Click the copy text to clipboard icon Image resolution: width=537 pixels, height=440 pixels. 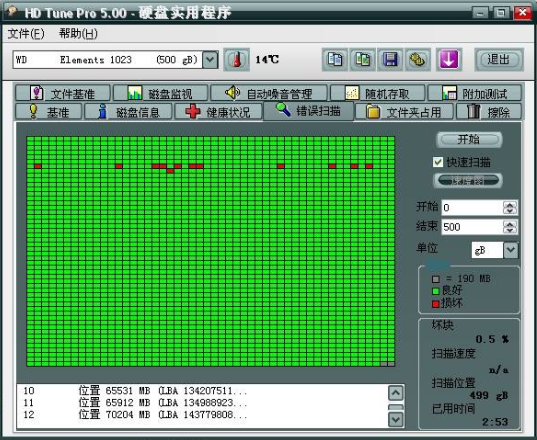point(335,60)
